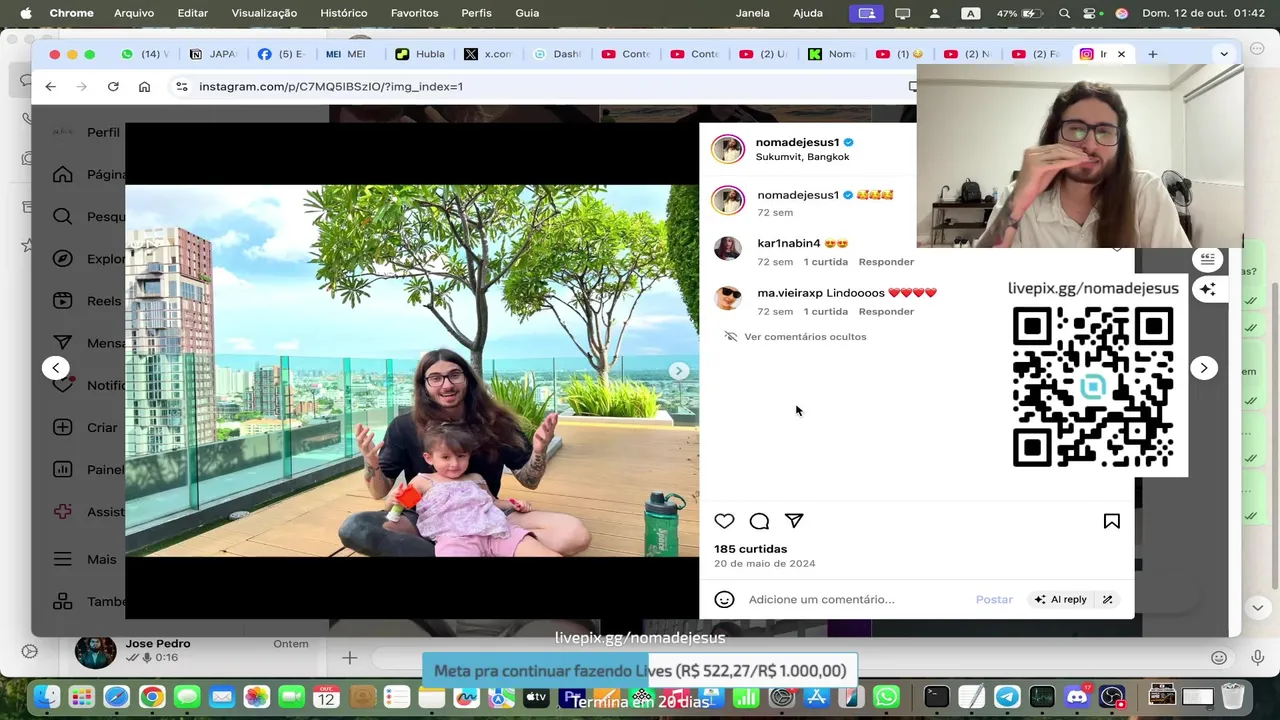Click the comment input field
The width and height of the screenshot is (1280, 720).
coord(855,599)
